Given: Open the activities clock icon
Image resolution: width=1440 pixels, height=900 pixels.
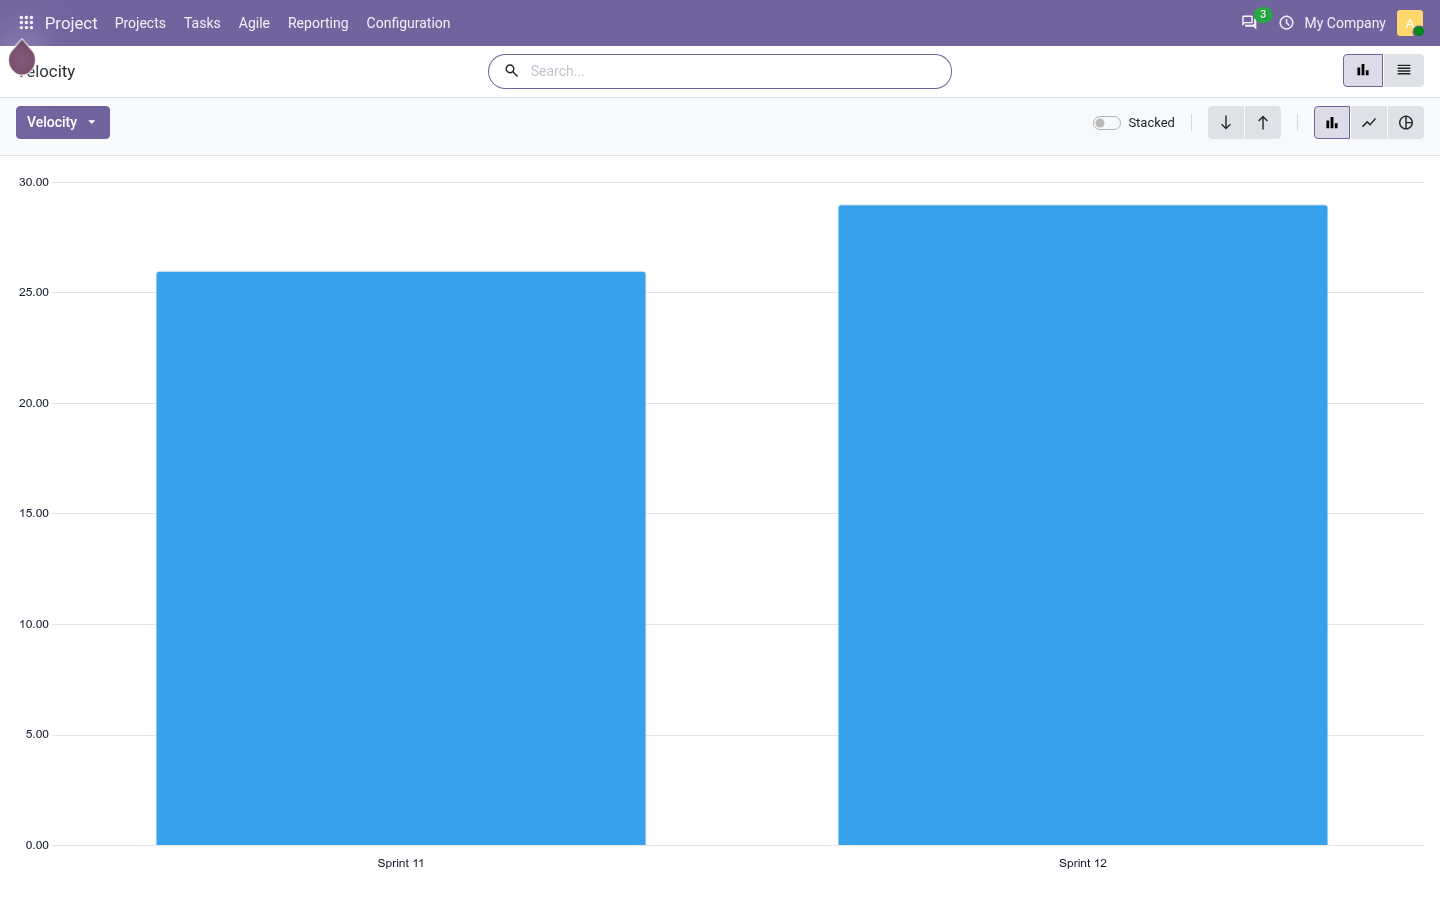Looking at the screenshot, I should click(x=1286, y=23).
